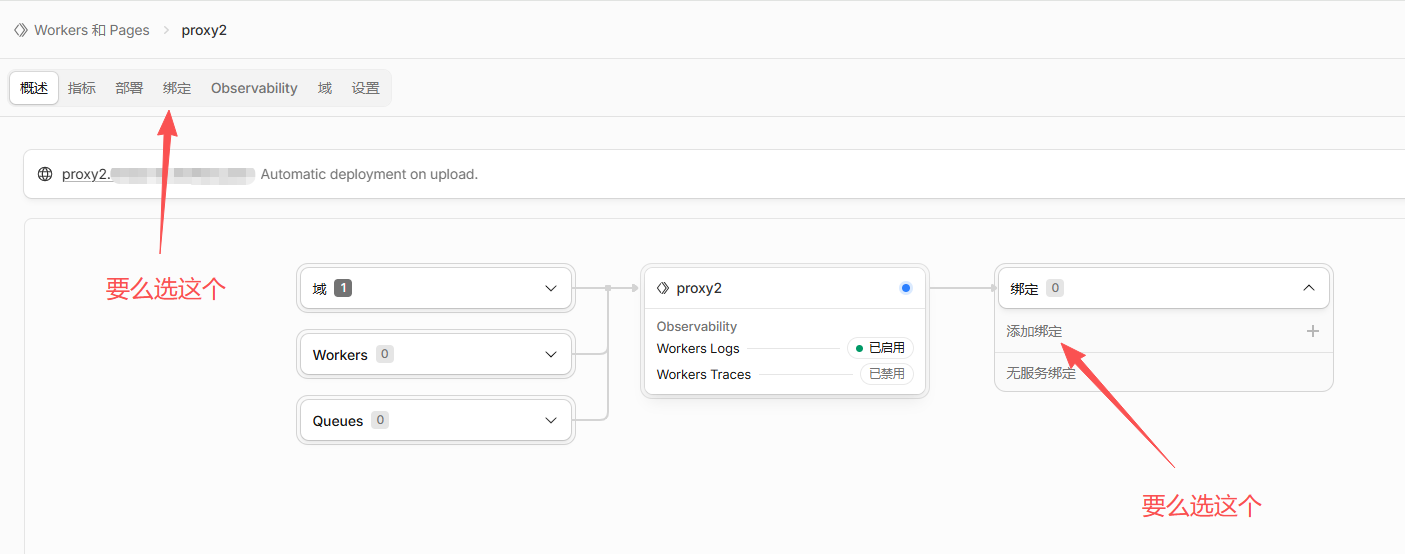
Task: Click the code icon on proxy2 card
Action: pyautogui.click(x=663, y=288)
